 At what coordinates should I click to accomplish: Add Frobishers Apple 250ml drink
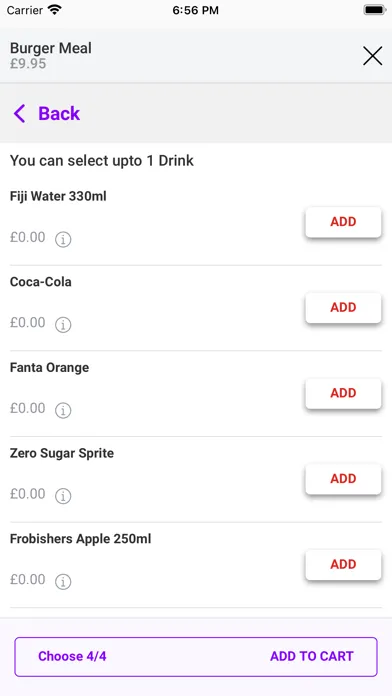click(343, 565)
